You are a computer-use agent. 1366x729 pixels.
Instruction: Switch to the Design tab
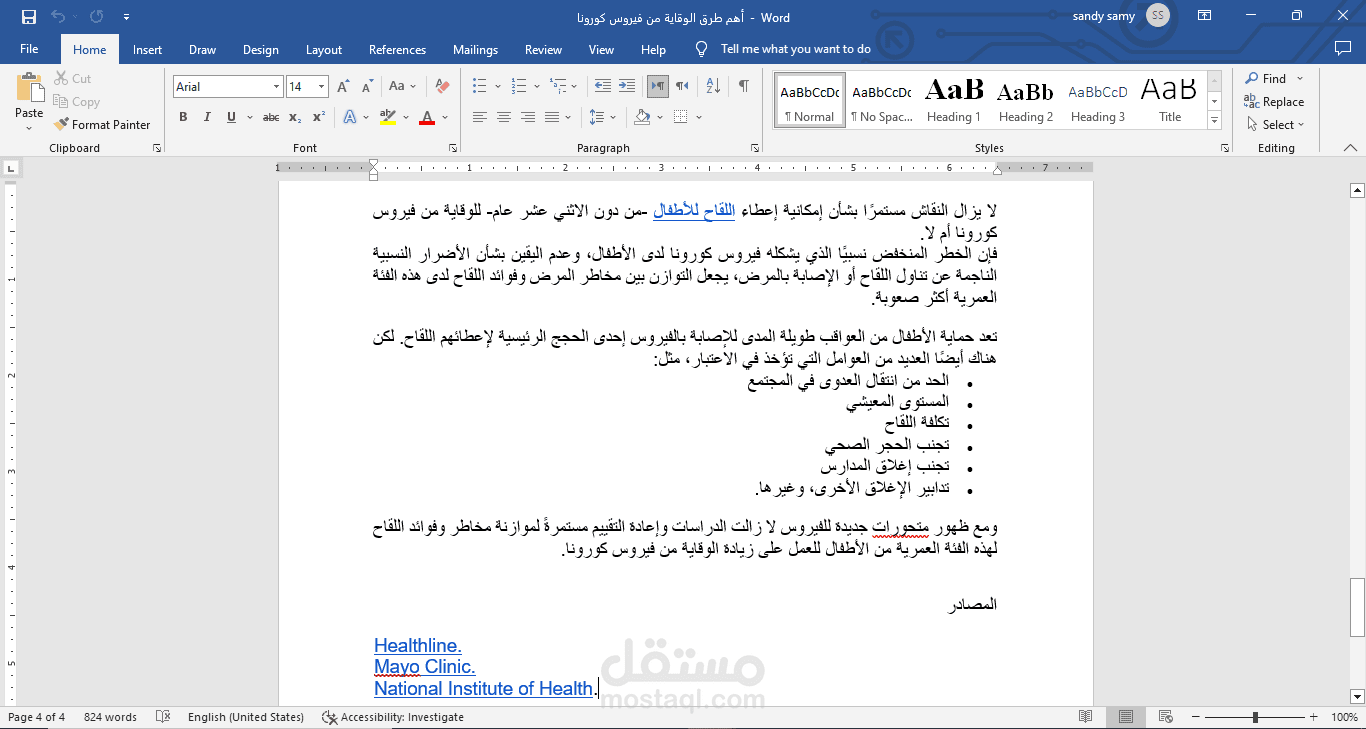[x=261, y=49]
